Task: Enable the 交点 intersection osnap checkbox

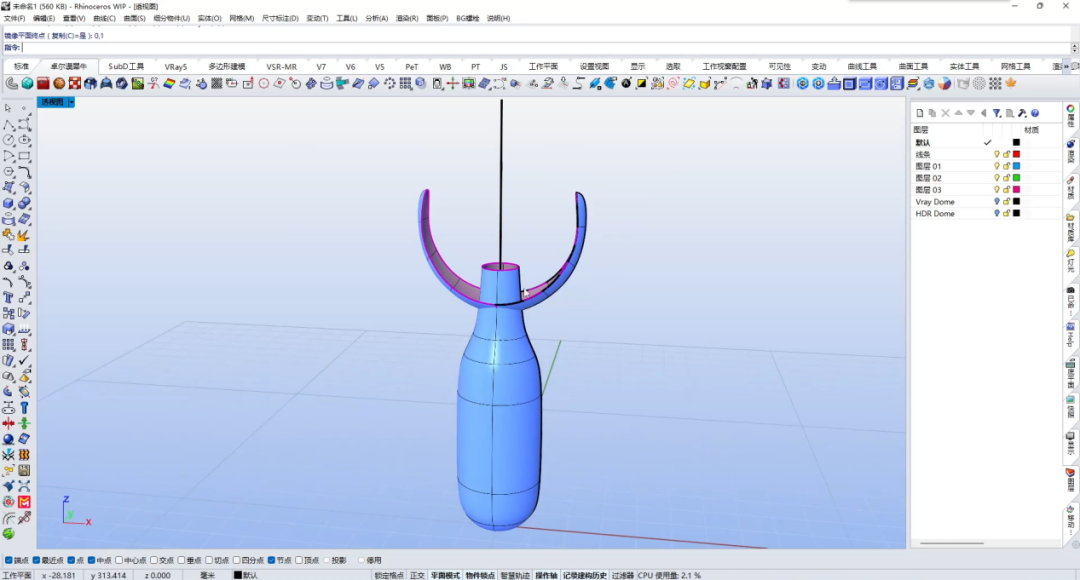Action: (154, 560)
